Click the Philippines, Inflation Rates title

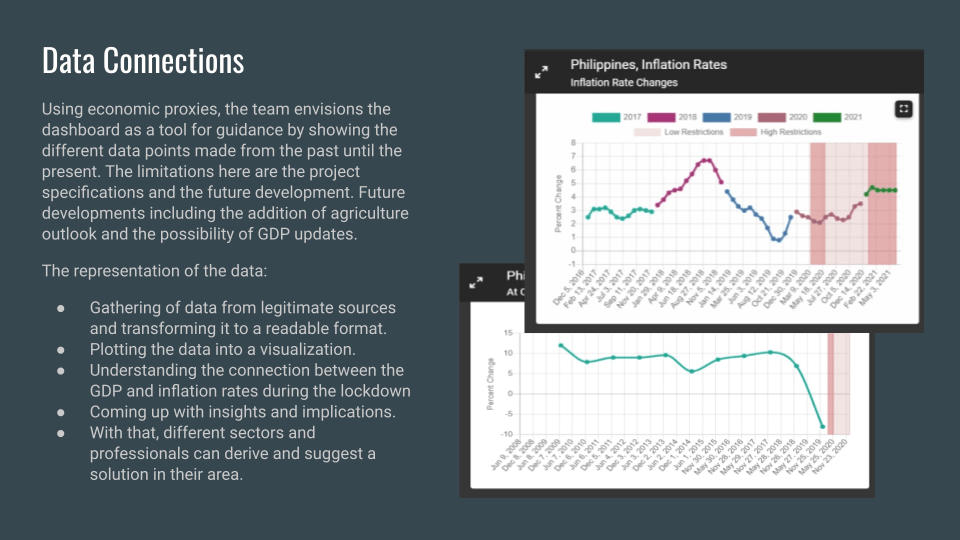pyautogui.click(x=648, y=64)
